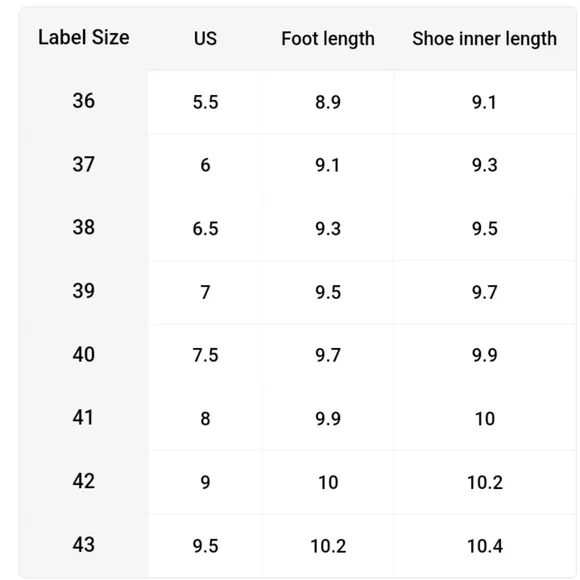Click the US size 5.5 cell

click(205, 102)
